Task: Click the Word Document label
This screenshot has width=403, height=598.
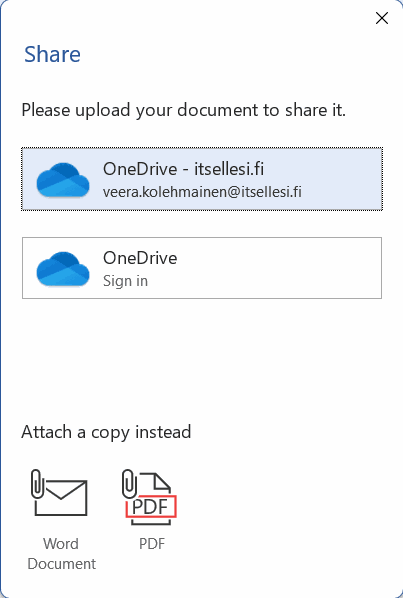Action: 61,553
